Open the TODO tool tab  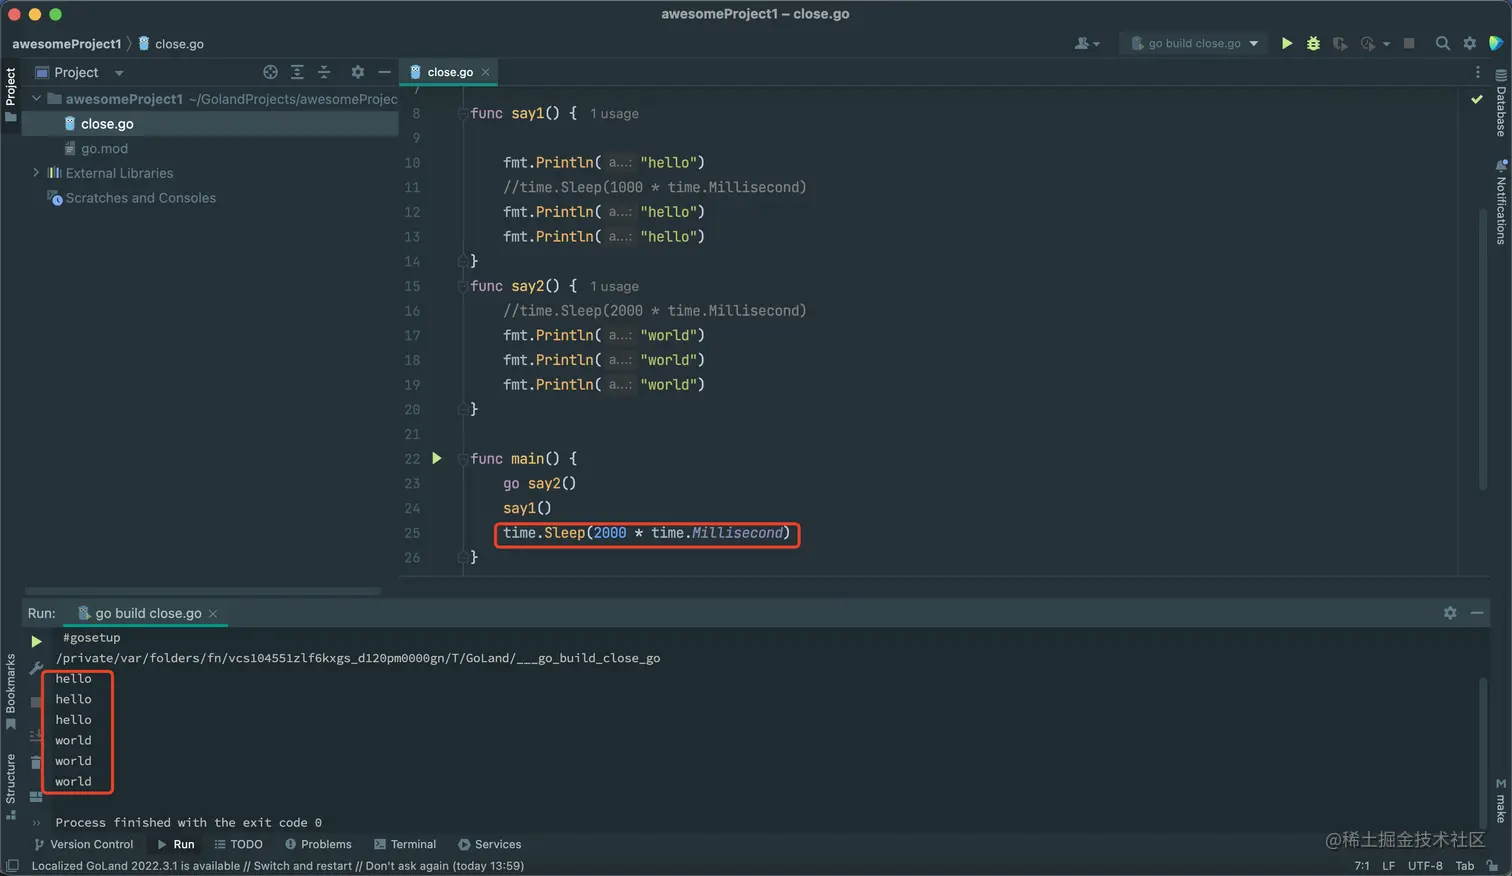238,844
